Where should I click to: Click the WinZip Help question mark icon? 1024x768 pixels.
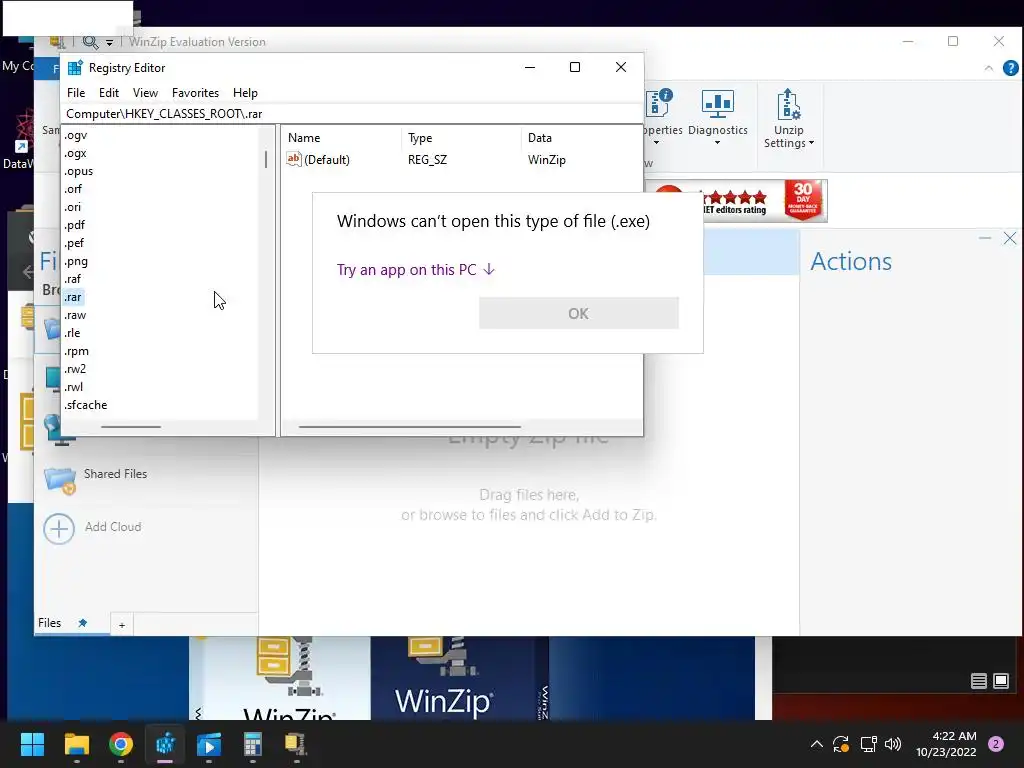(1010, 68)
